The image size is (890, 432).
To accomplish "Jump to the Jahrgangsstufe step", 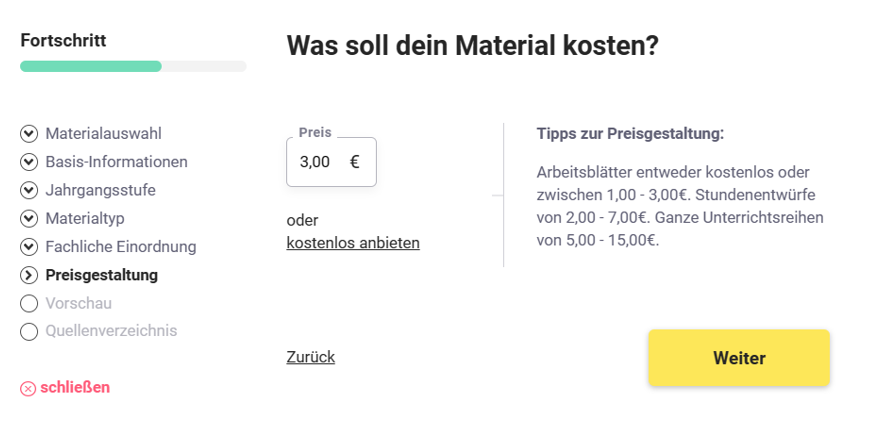I will pyautogui.click(x=100, y=190).
